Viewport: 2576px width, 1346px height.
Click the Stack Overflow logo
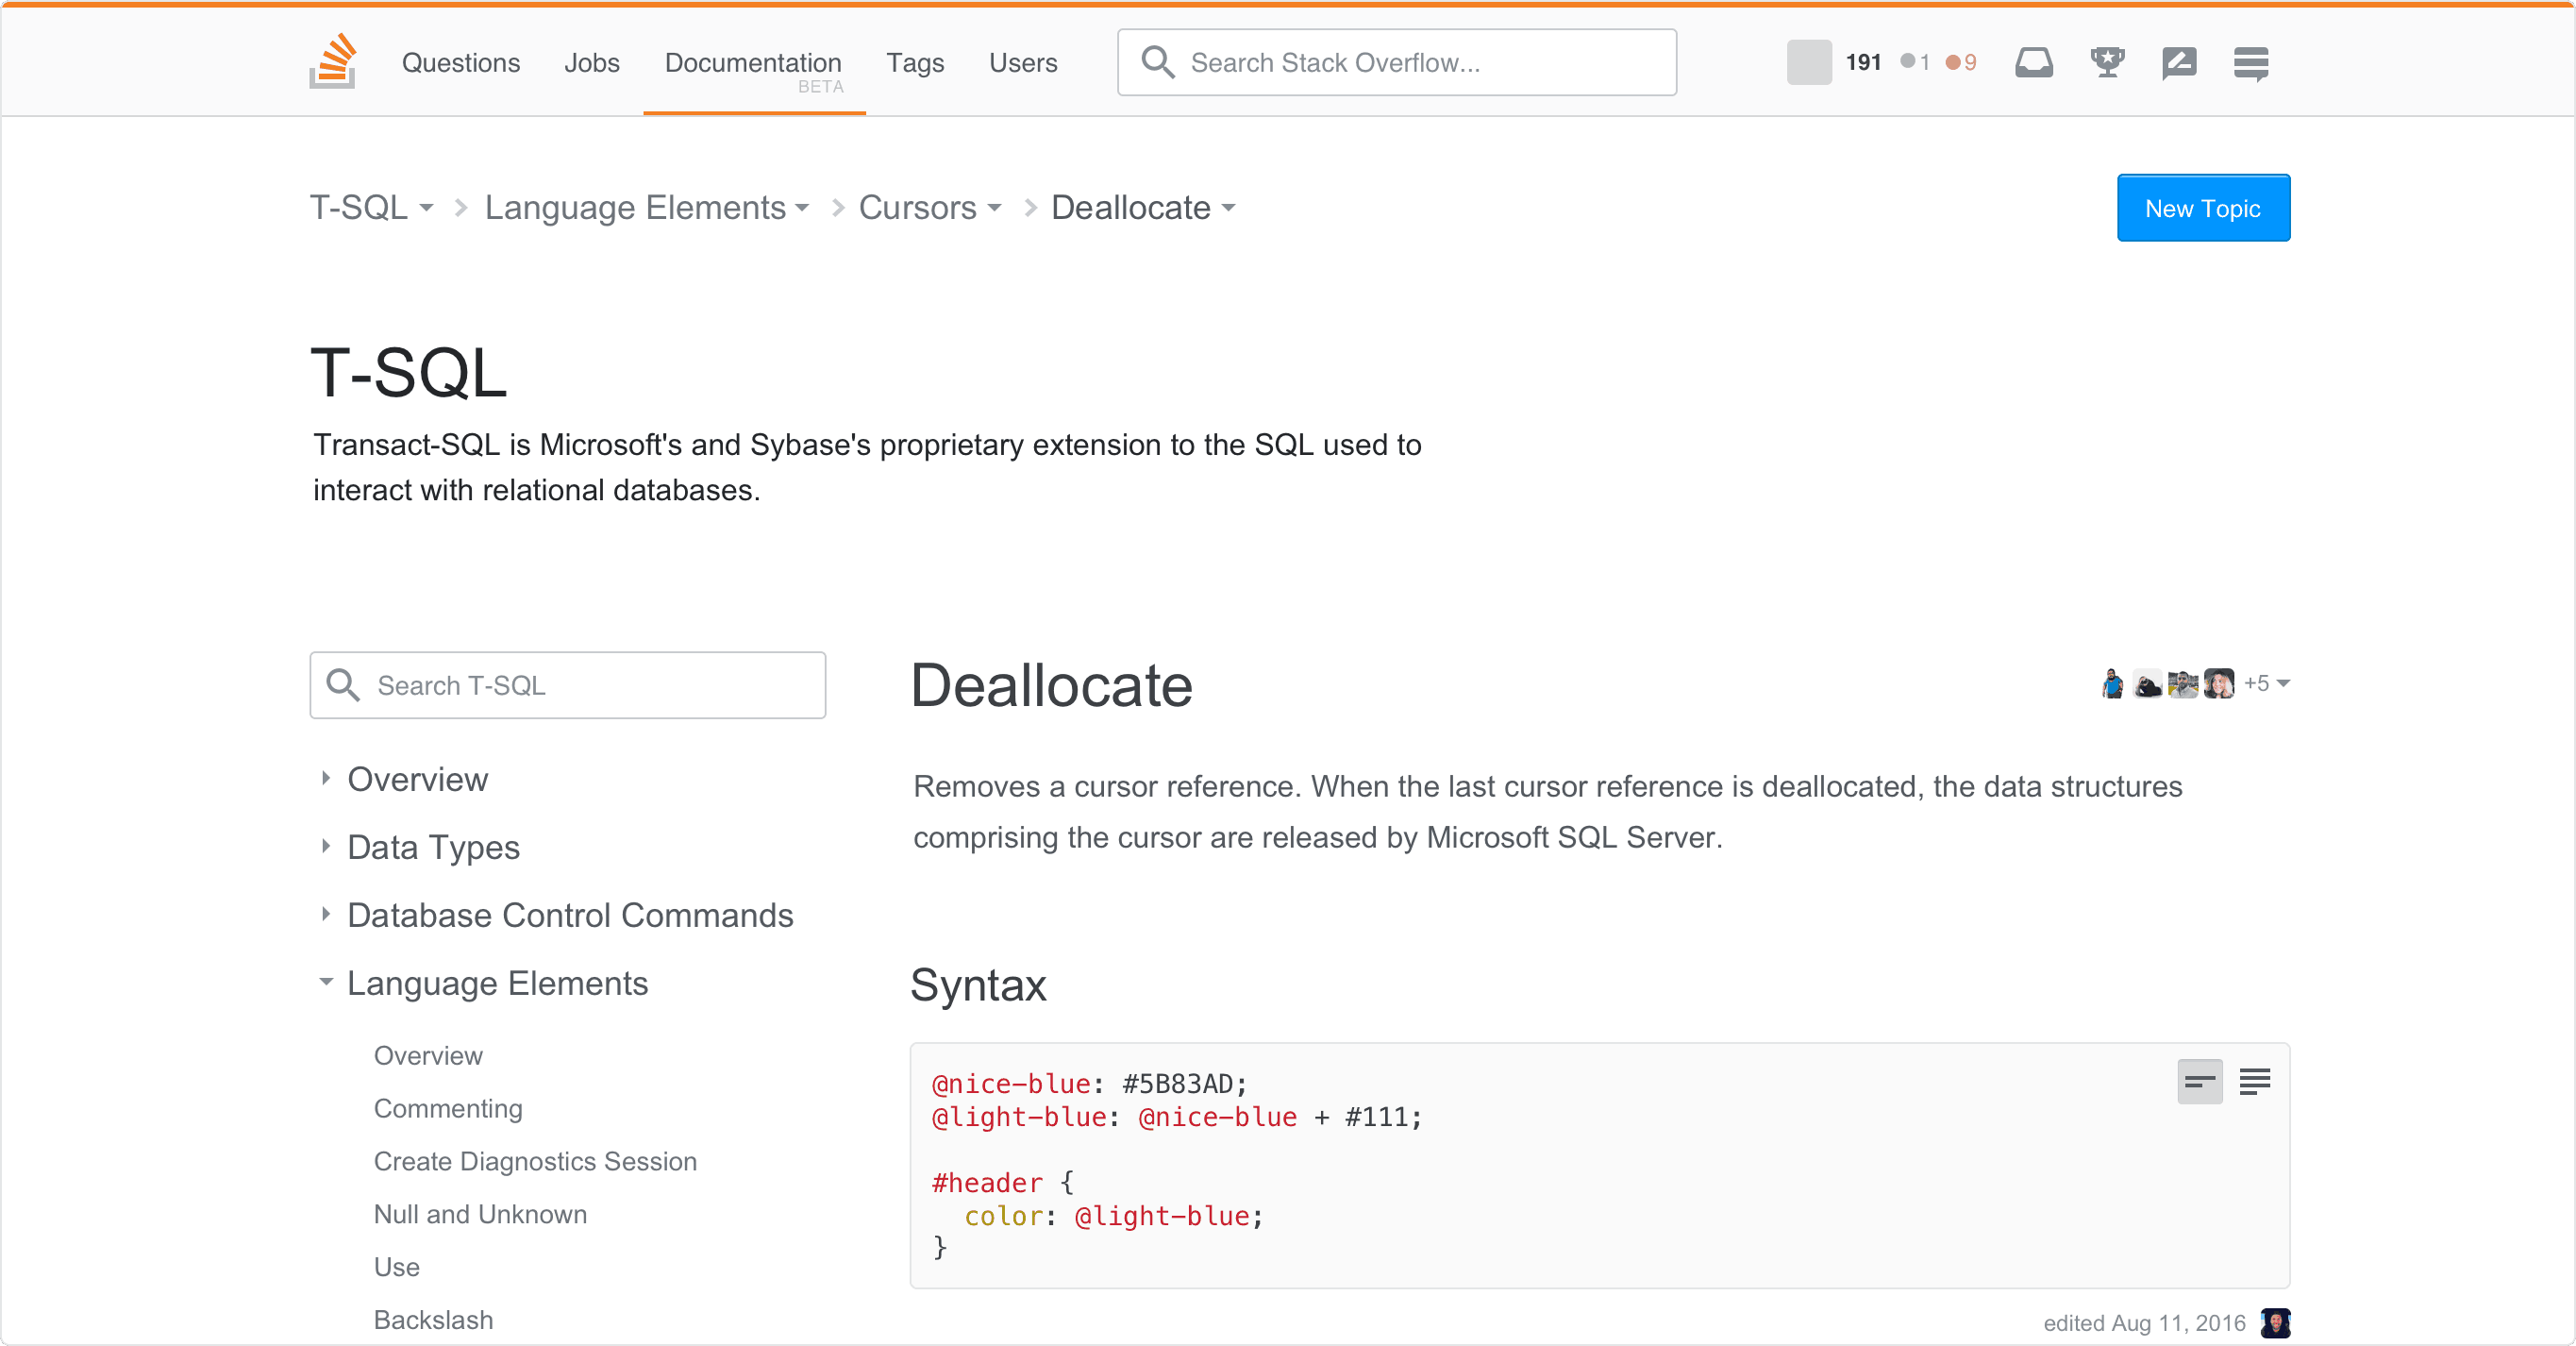(x=331, y=62)
